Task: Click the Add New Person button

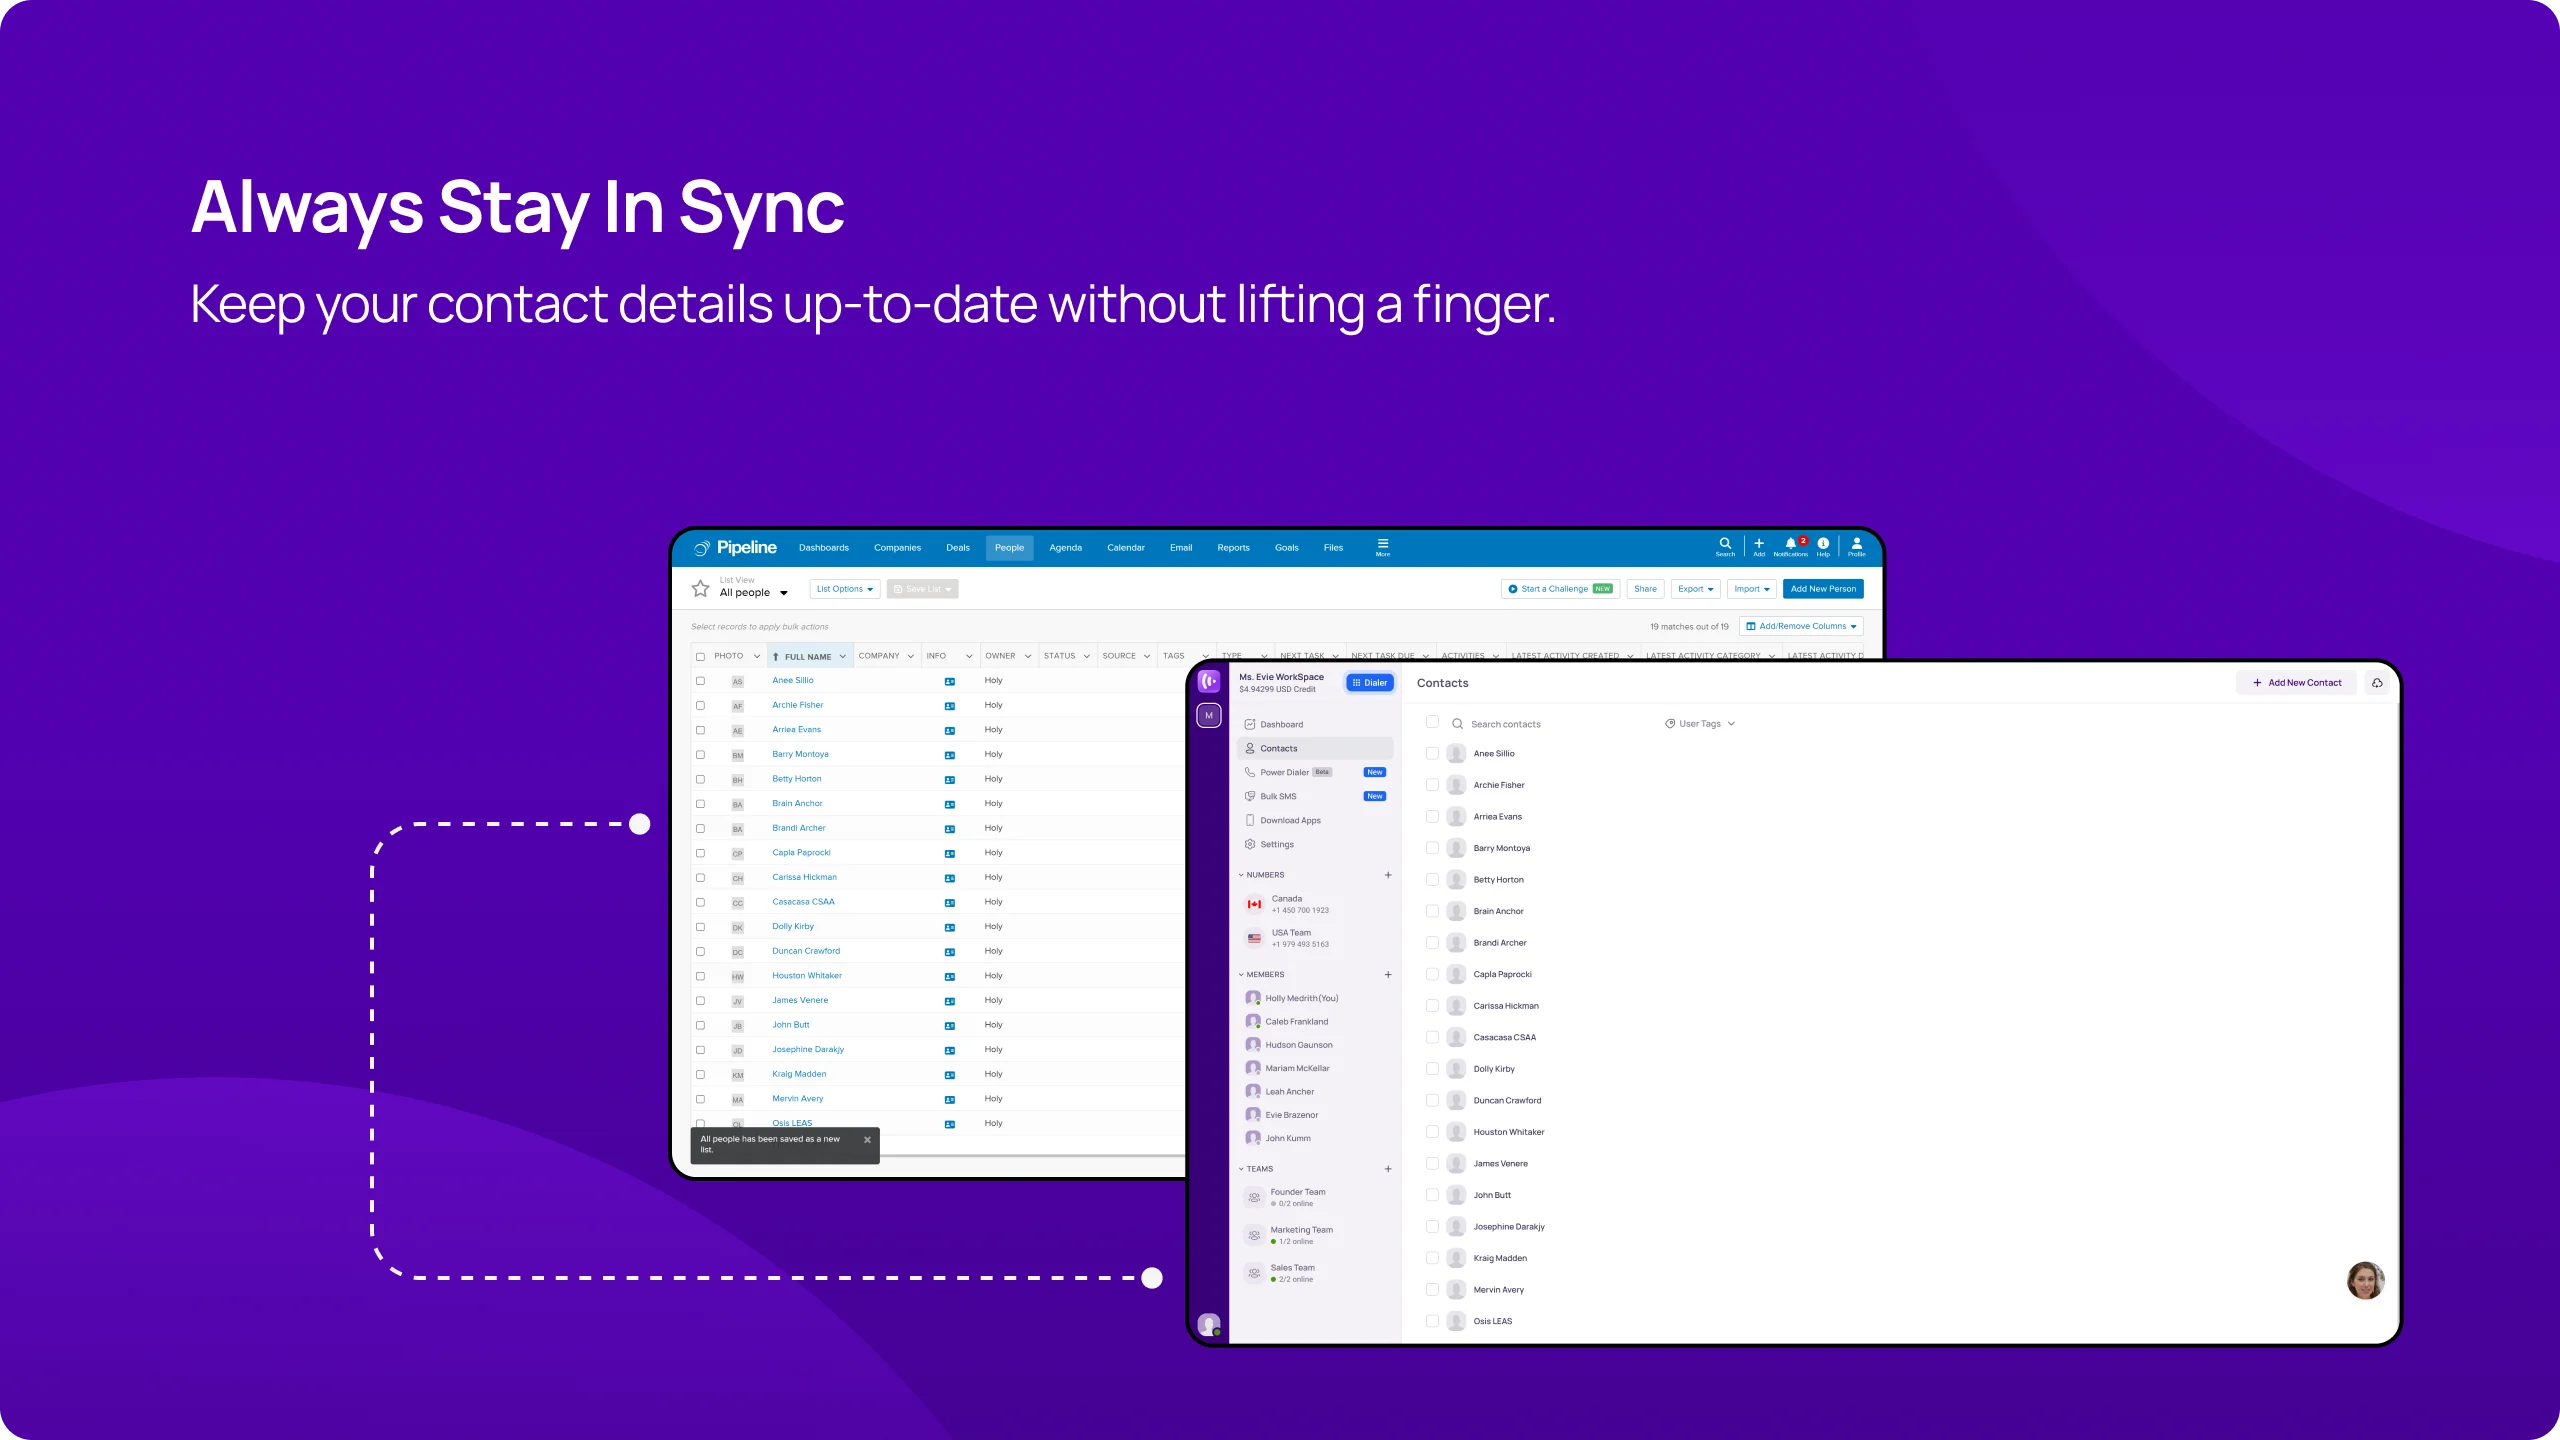Action: (1823, 589)
